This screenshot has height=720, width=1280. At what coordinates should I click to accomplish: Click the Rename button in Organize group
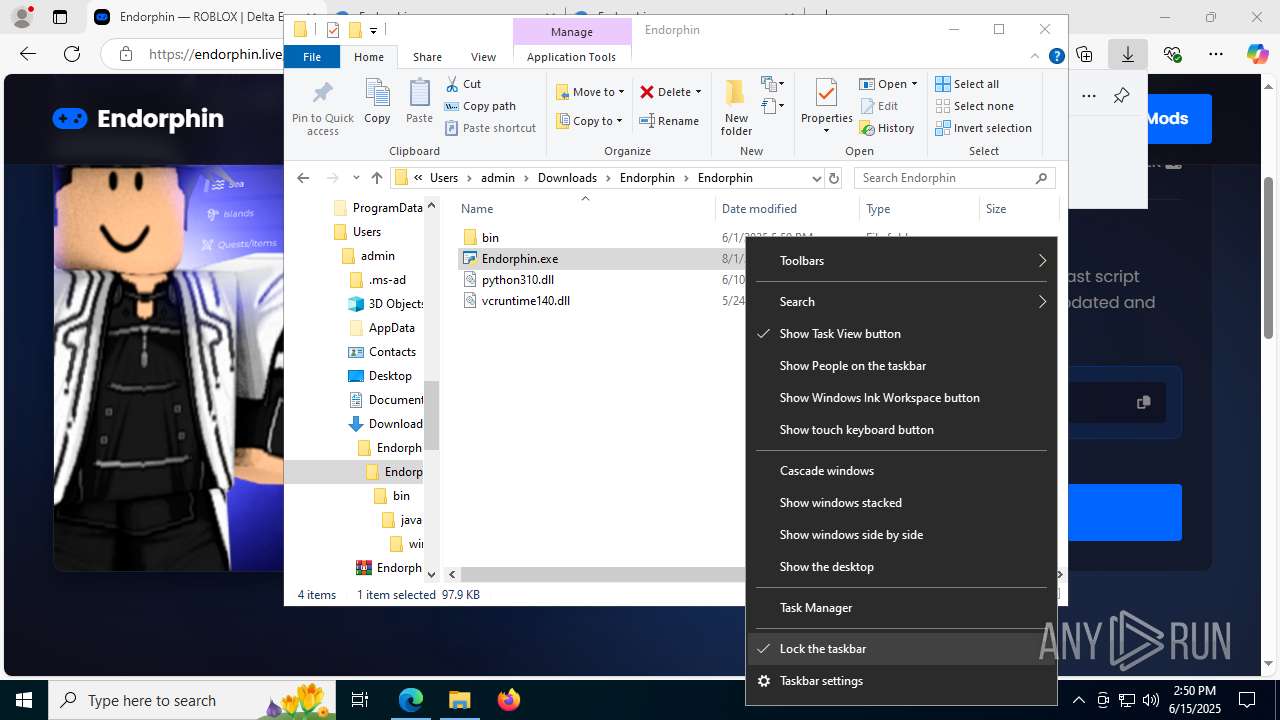coord(669,121)
